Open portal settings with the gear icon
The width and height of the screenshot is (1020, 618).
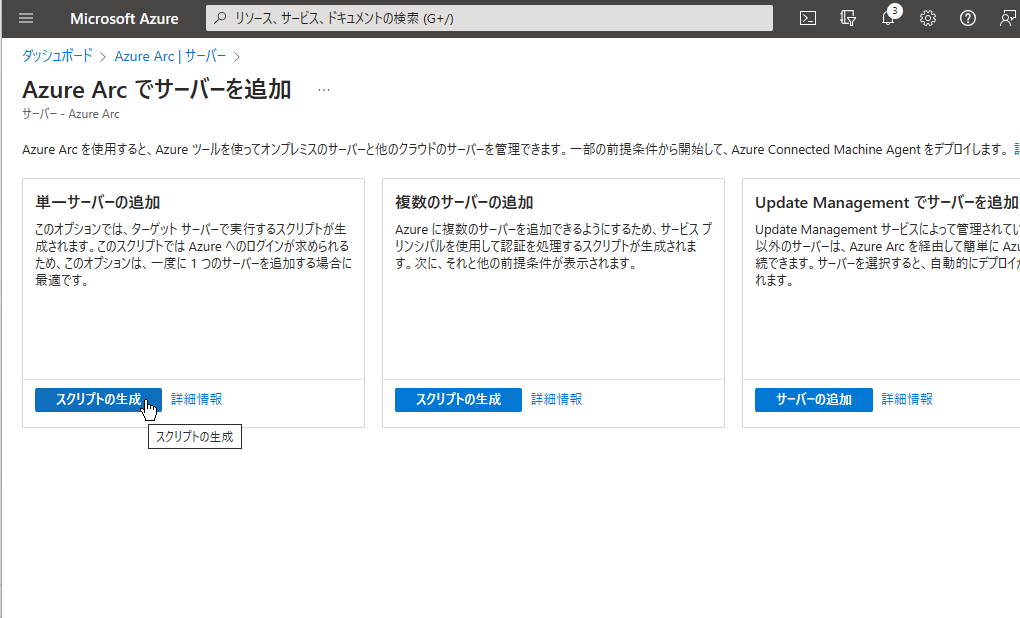[928, 18]
